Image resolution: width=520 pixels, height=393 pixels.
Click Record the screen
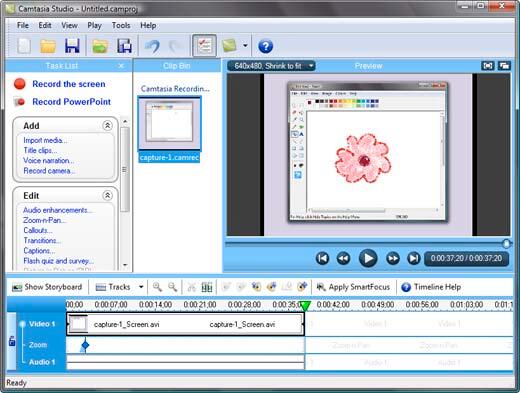pyautogui.click(x=69, y=84)
